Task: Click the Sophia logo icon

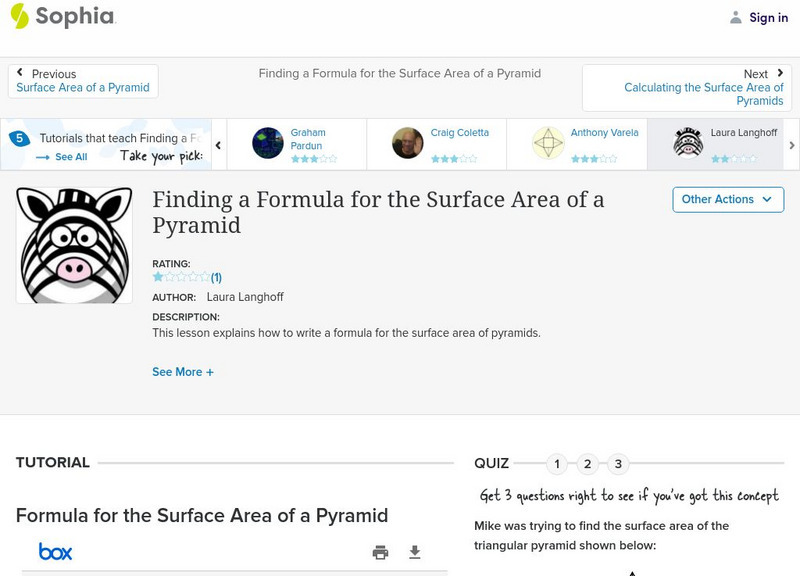Action: (x=20, y=16)
